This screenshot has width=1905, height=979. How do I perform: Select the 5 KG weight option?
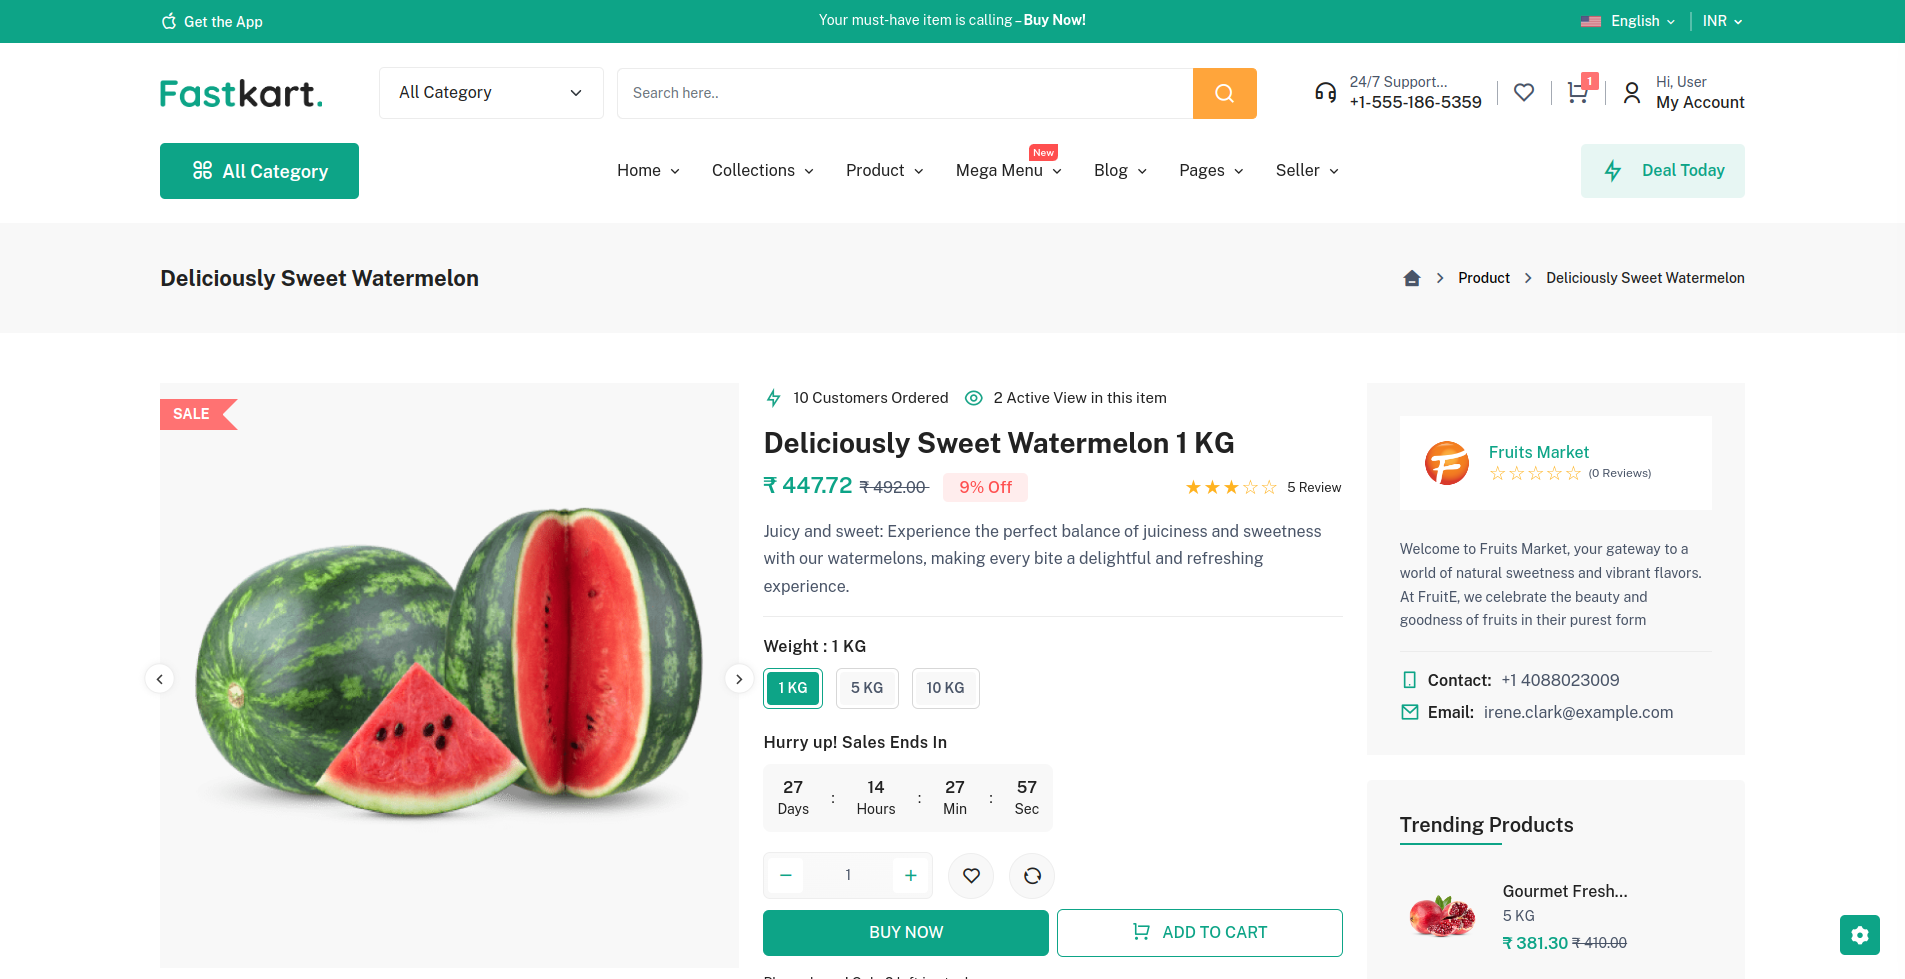point(867,688)
